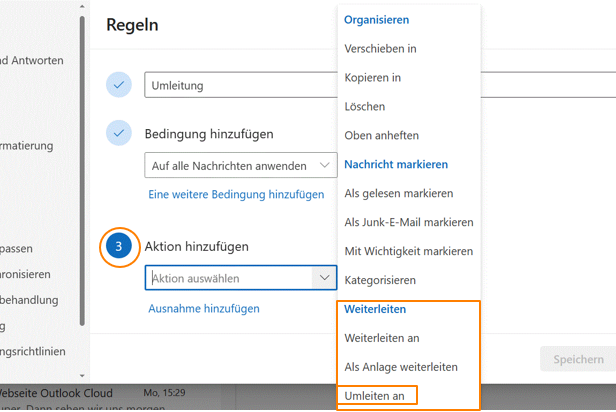This screenshot has height=412, width=616.
Task: Open the background email 'Webseite Outlook Cloud'
Action: [x=56, y=393]
